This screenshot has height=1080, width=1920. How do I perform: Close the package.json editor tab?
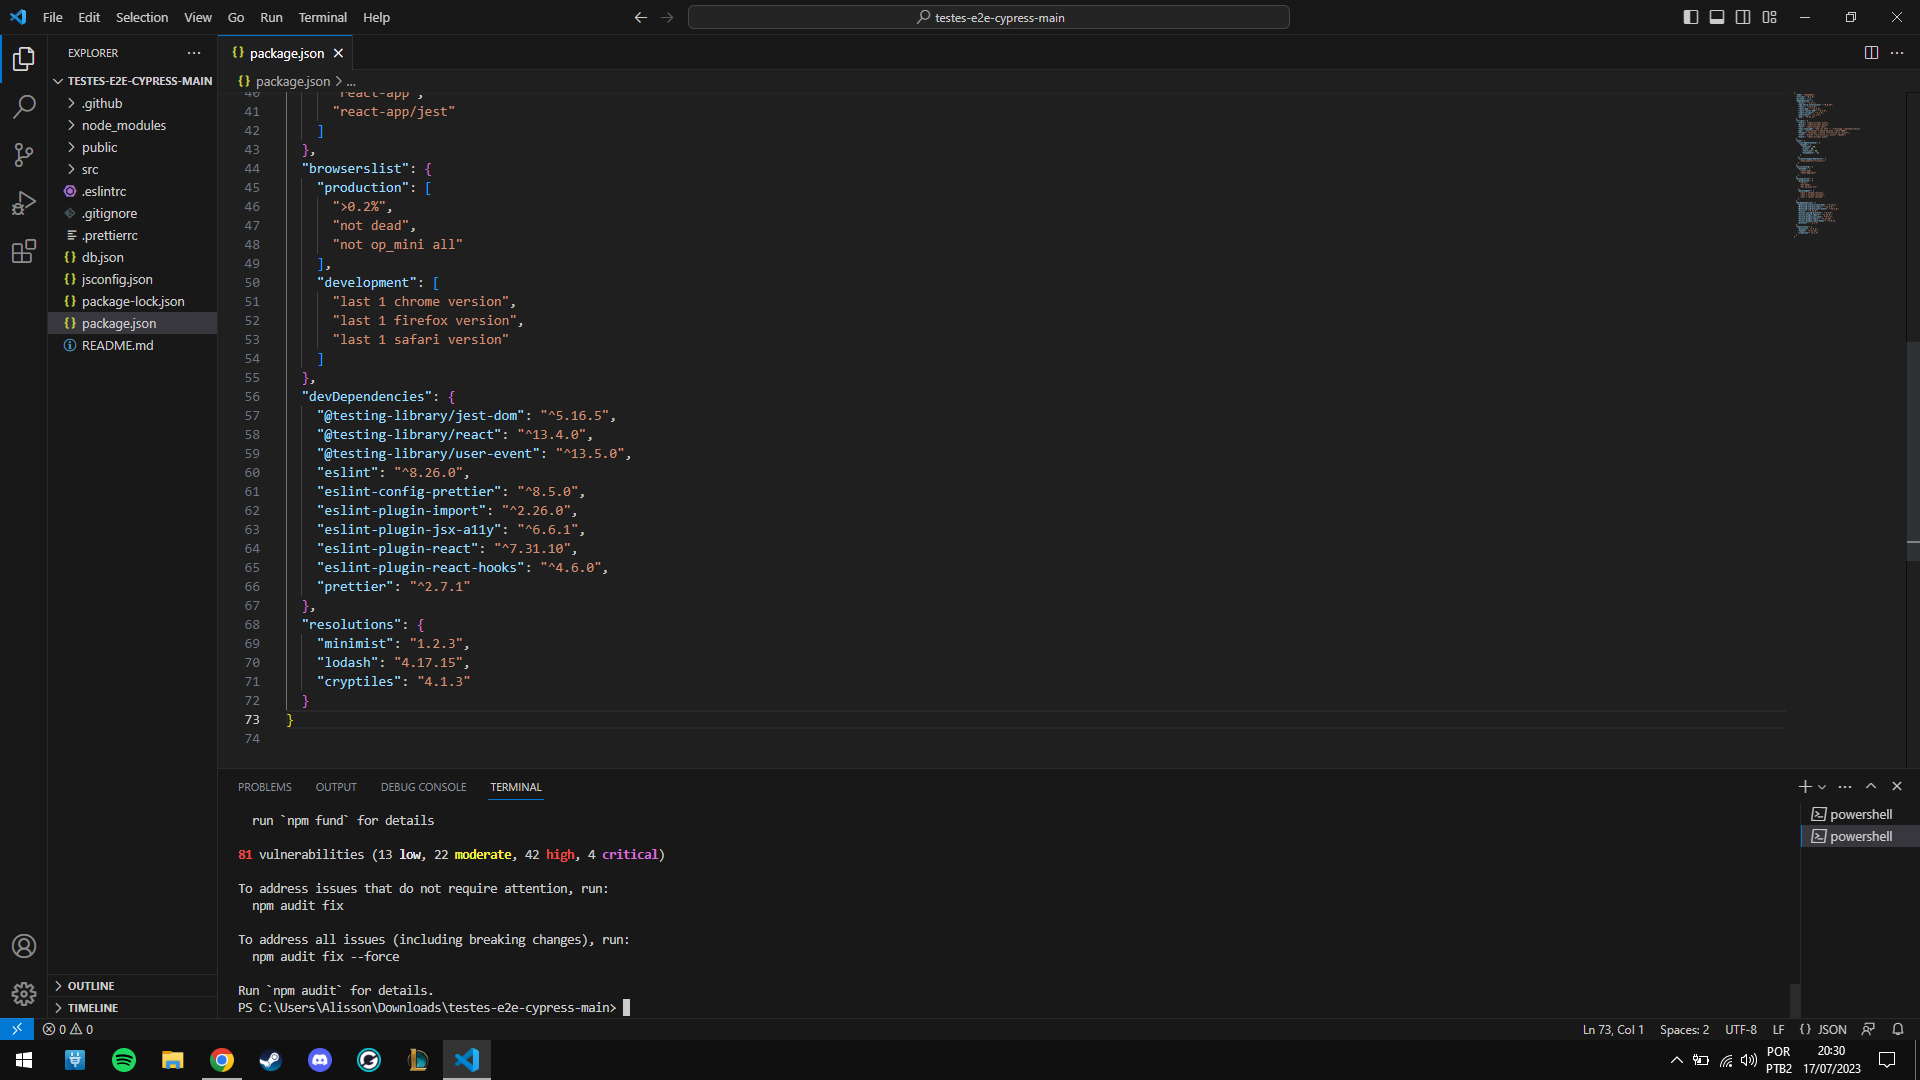(338, 53)
